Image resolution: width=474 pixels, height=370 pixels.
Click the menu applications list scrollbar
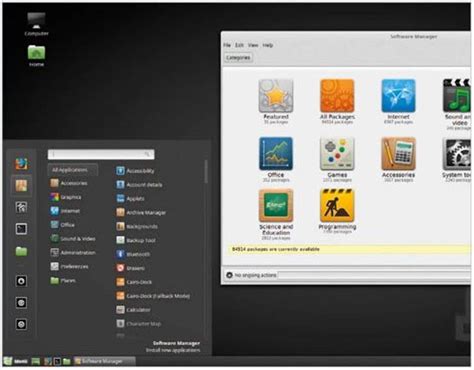[x=206, y=172]
